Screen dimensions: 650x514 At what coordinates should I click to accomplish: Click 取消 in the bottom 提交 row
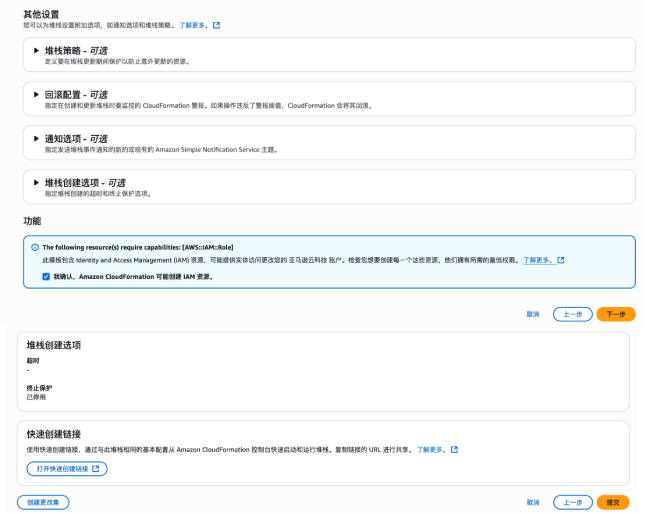(x=532, y=502)
